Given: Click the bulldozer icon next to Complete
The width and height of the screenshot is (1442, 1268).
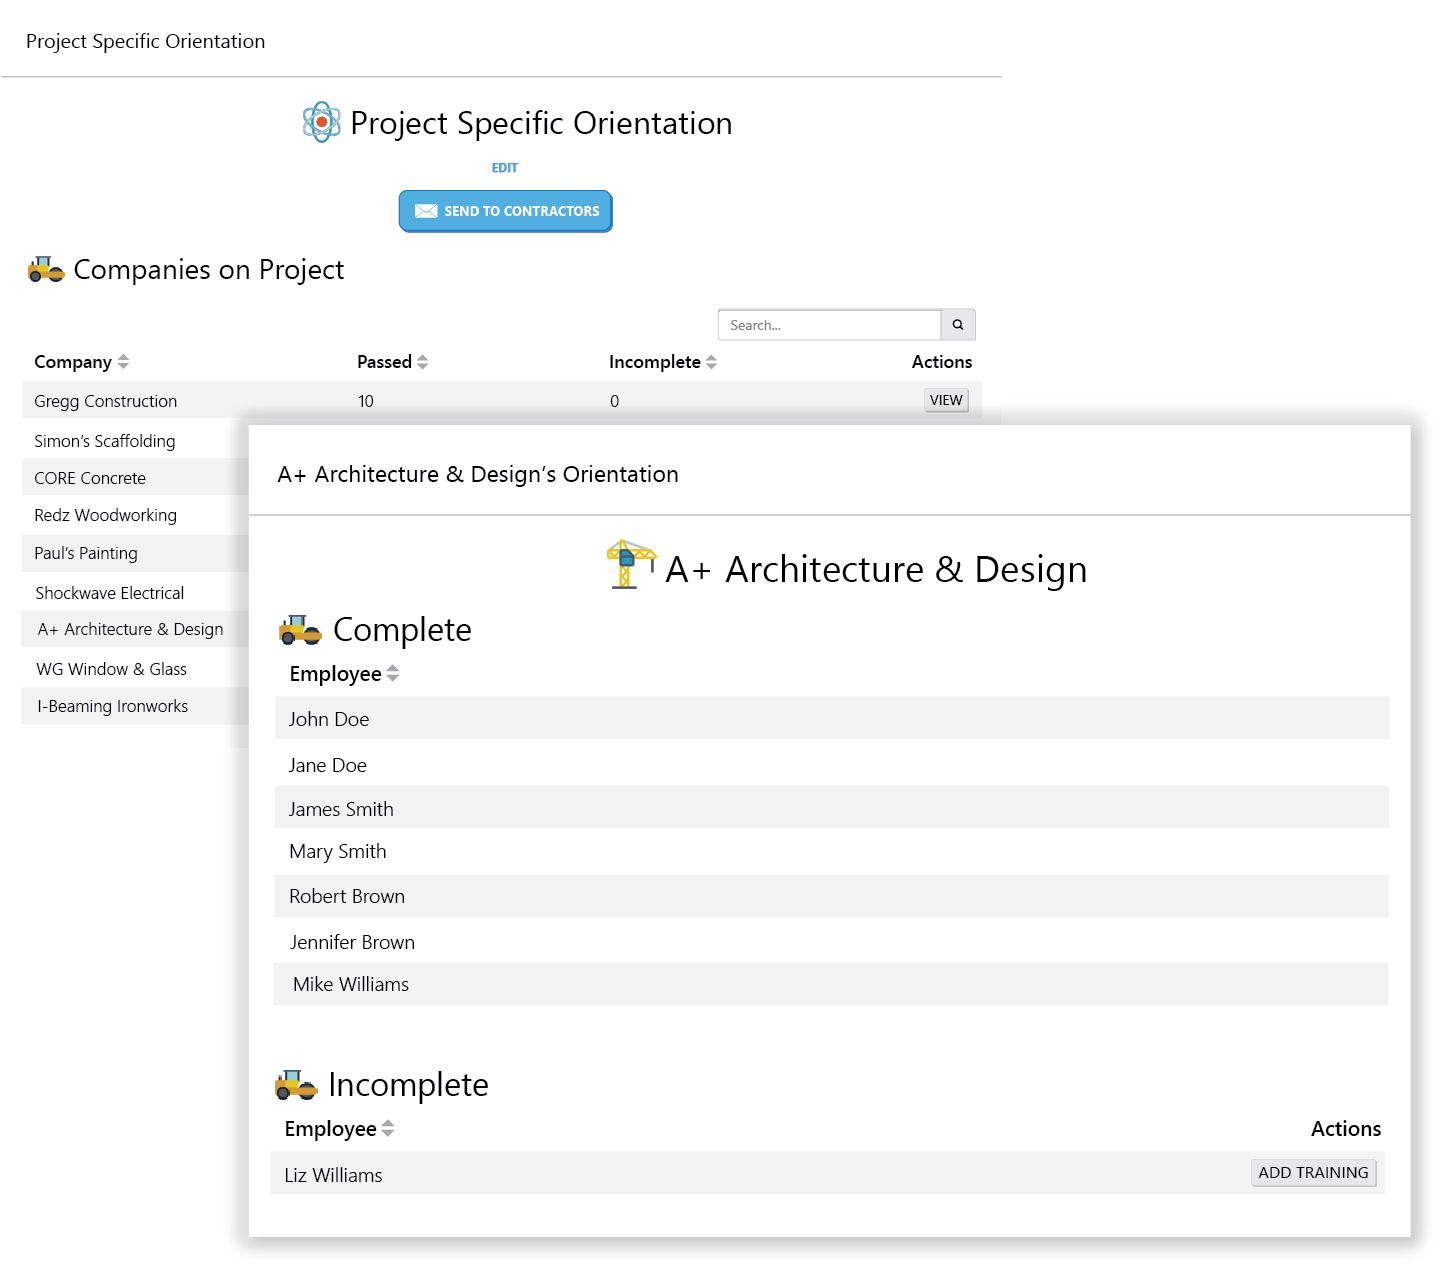Looking at the screenshot, I should point(300,630).
